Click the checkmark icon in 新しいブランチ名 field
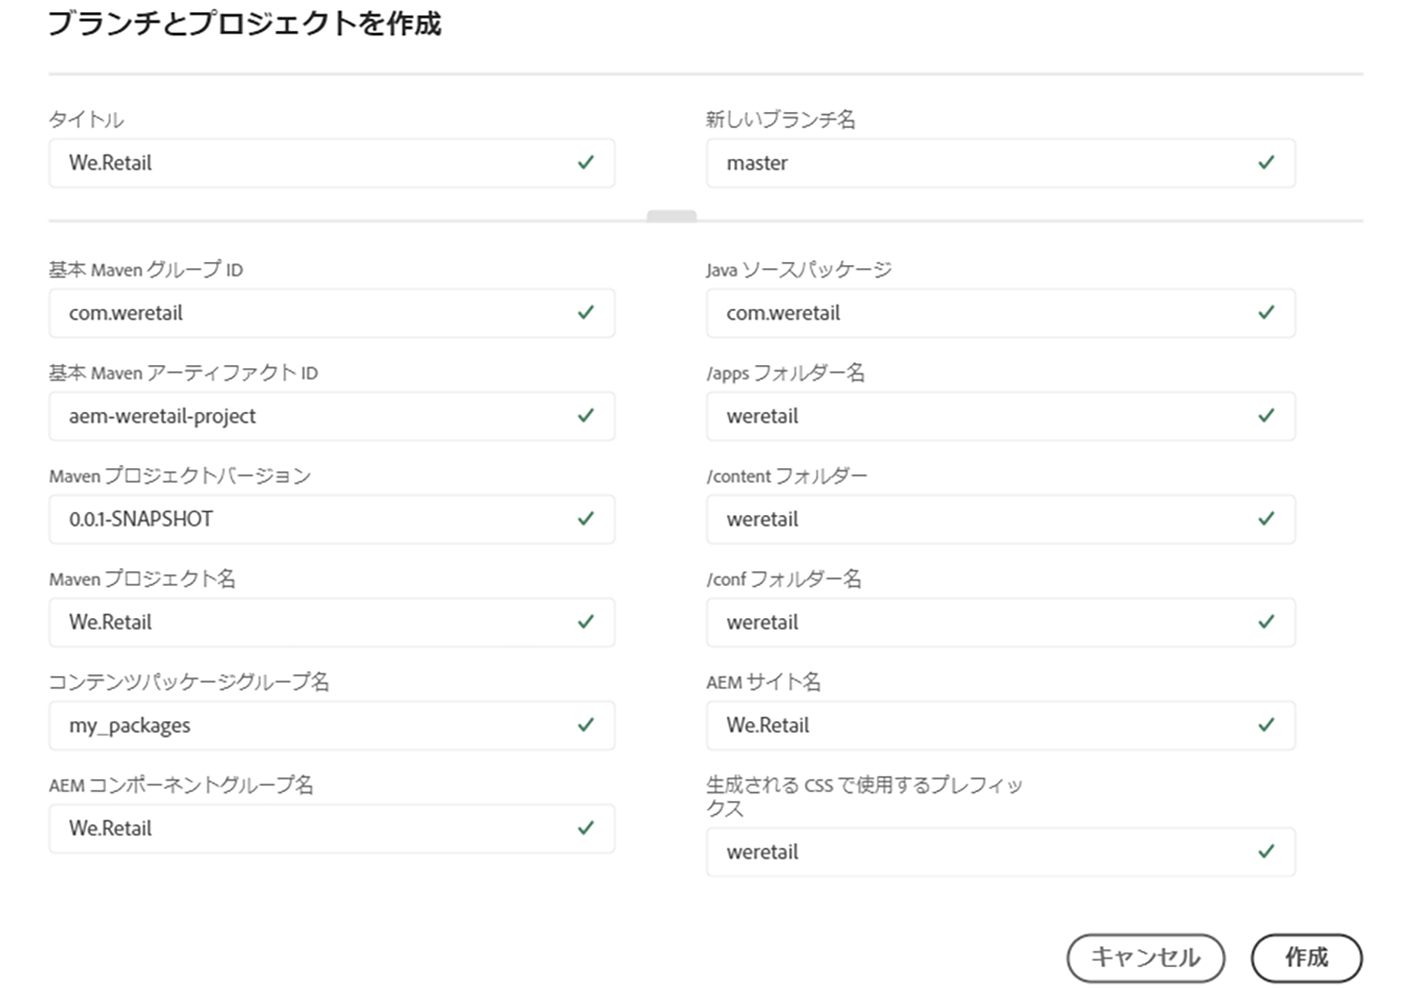1402x988 pixels. coord(1266,162)
